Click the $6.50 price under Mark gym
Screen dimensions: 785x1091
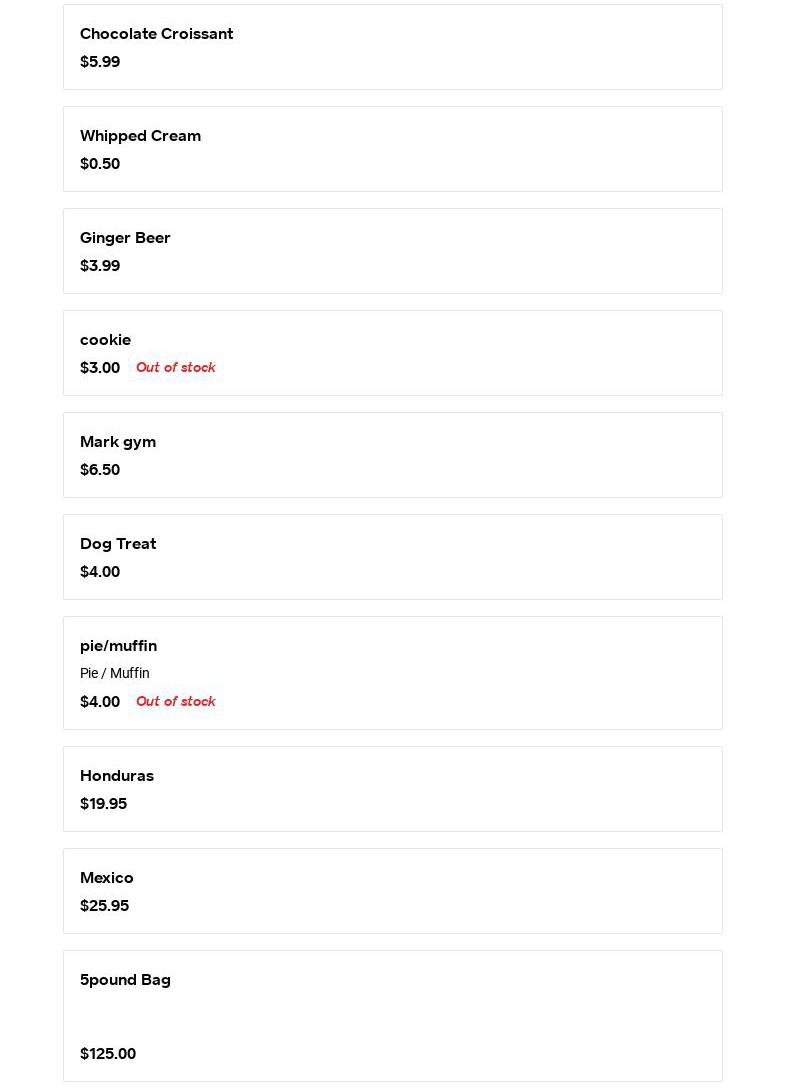click(100, 470)
